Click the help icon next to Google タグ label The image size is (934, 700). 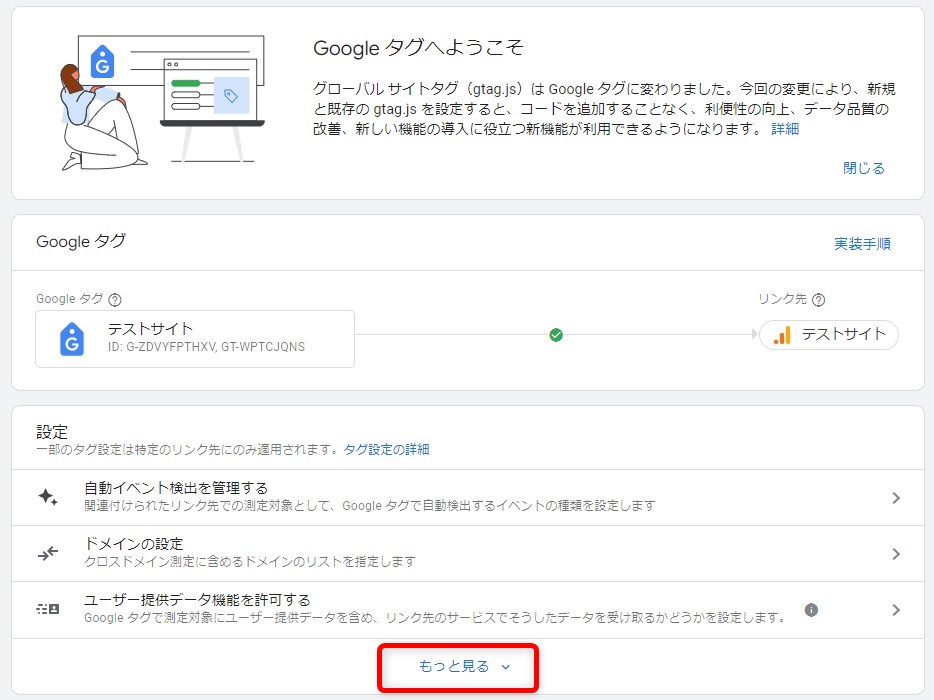(x=115, y=300)
